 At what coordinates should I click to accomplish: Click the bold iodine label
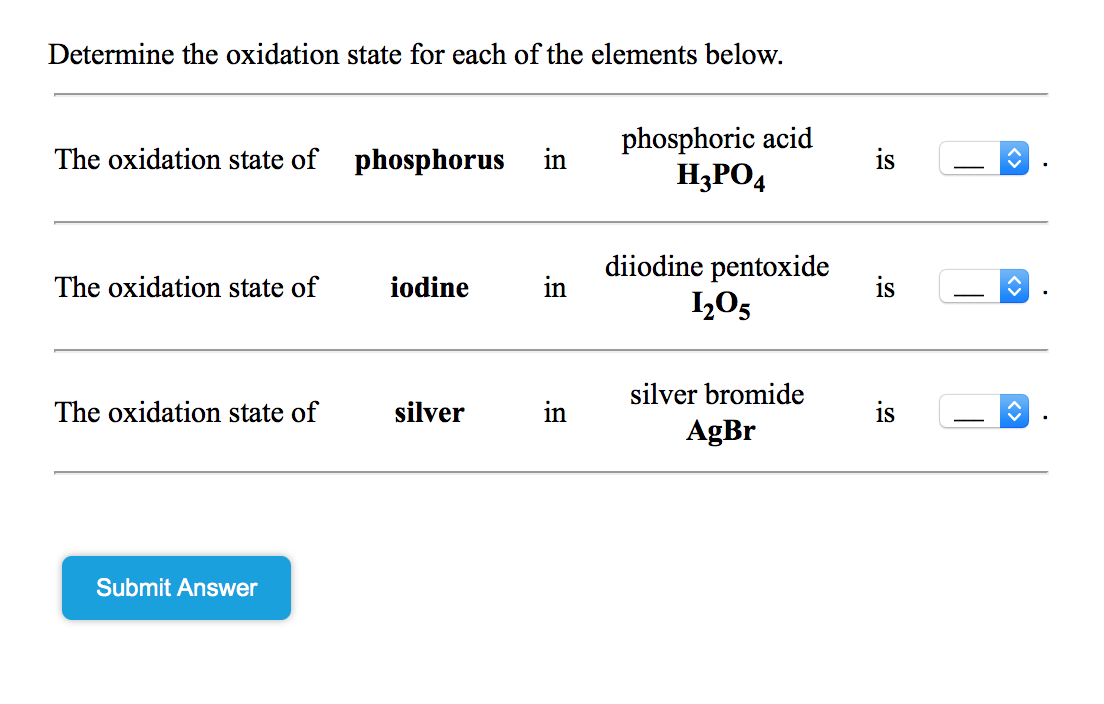429,288
